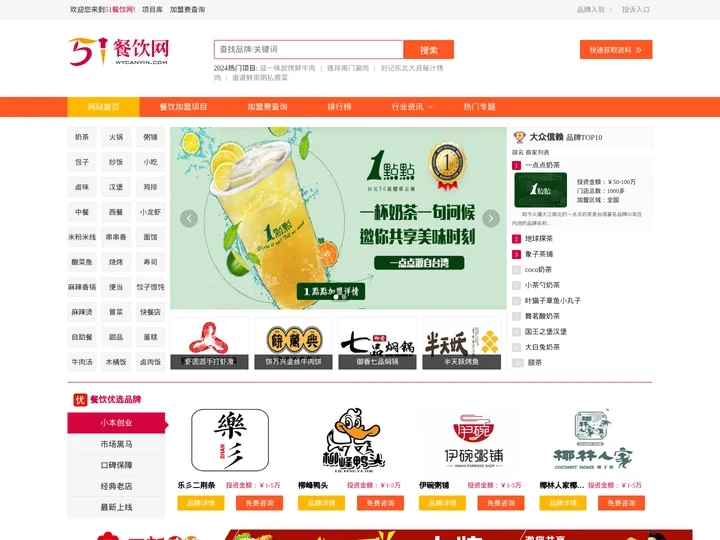Viewport: 720px width, 540px height.
Task: Choose the 汉堡 category
Action: coord(116,187)
